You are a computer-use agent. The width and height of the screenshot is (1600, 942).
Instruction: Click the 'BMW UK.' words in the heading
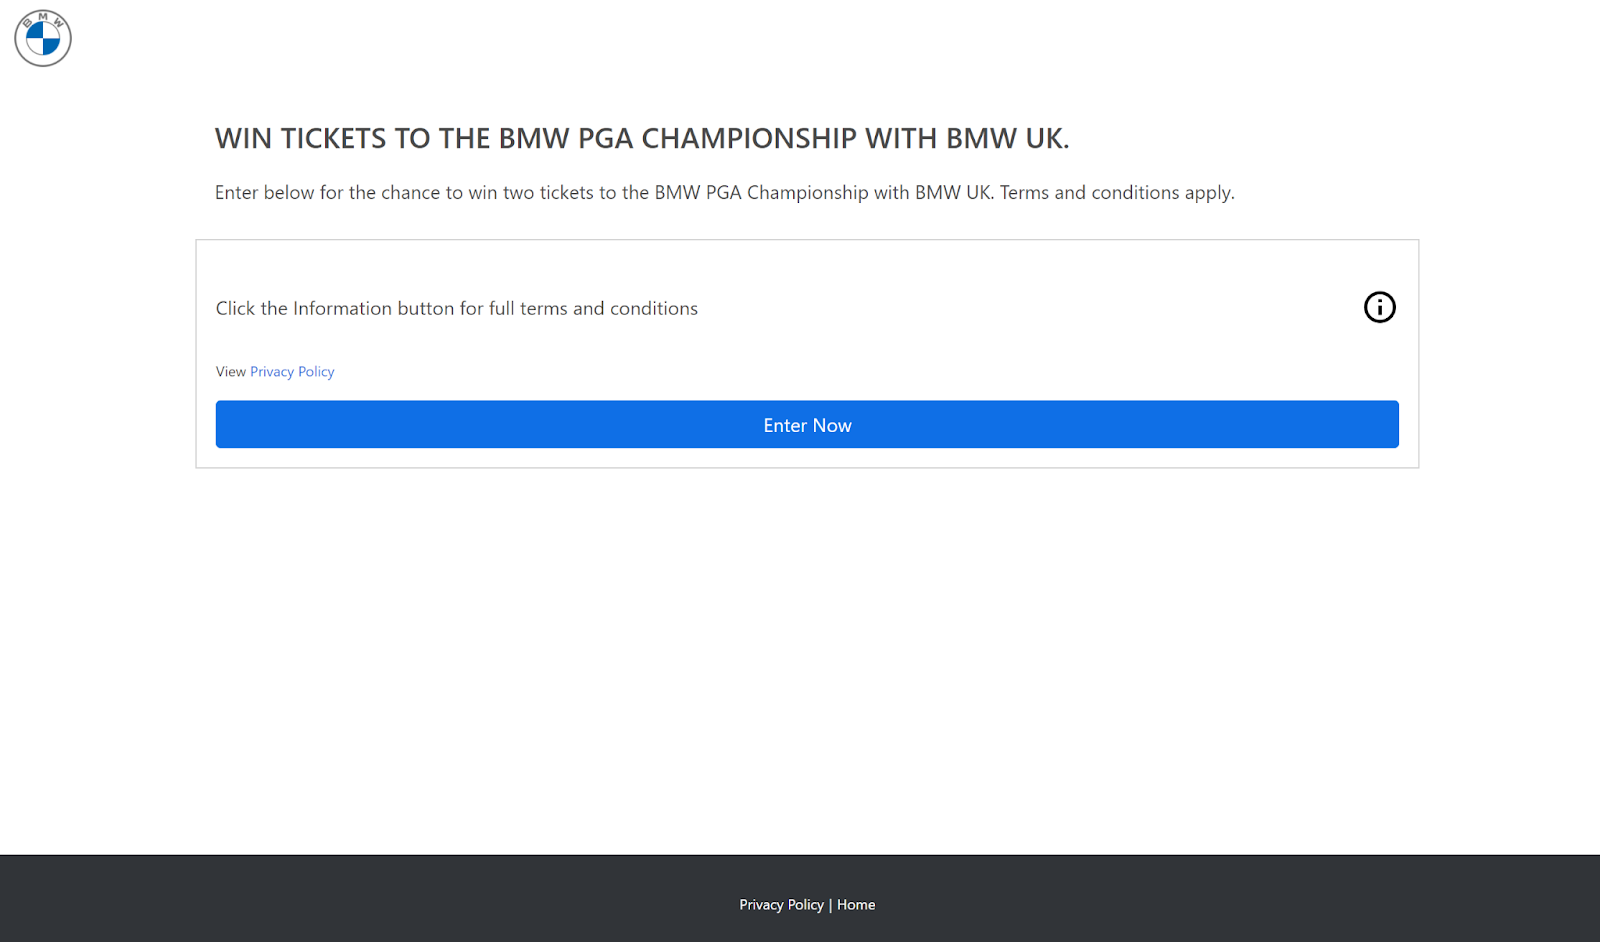(x=1007, y=138)
